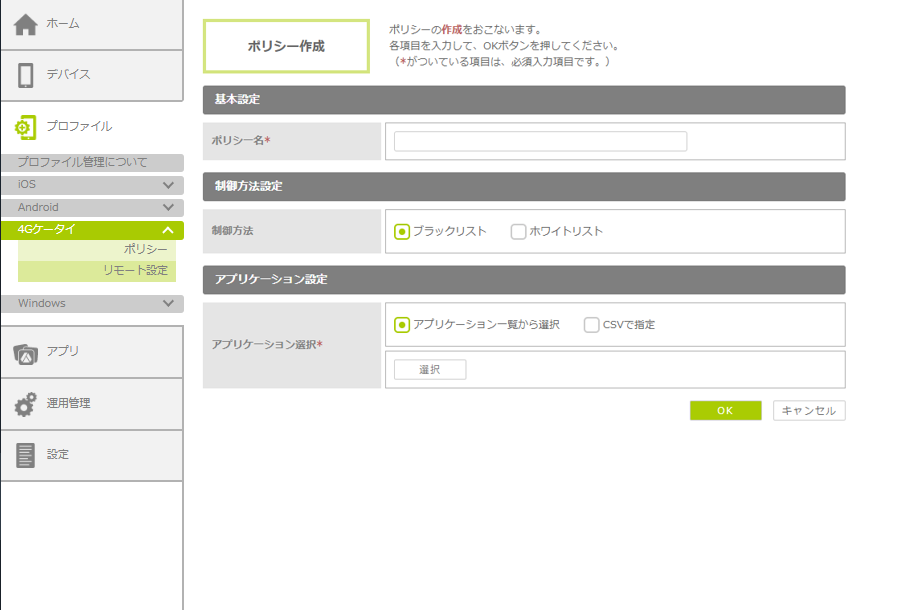Choose the CSVで指定 option
Screen dimensions: 920x610
(592, 325)
